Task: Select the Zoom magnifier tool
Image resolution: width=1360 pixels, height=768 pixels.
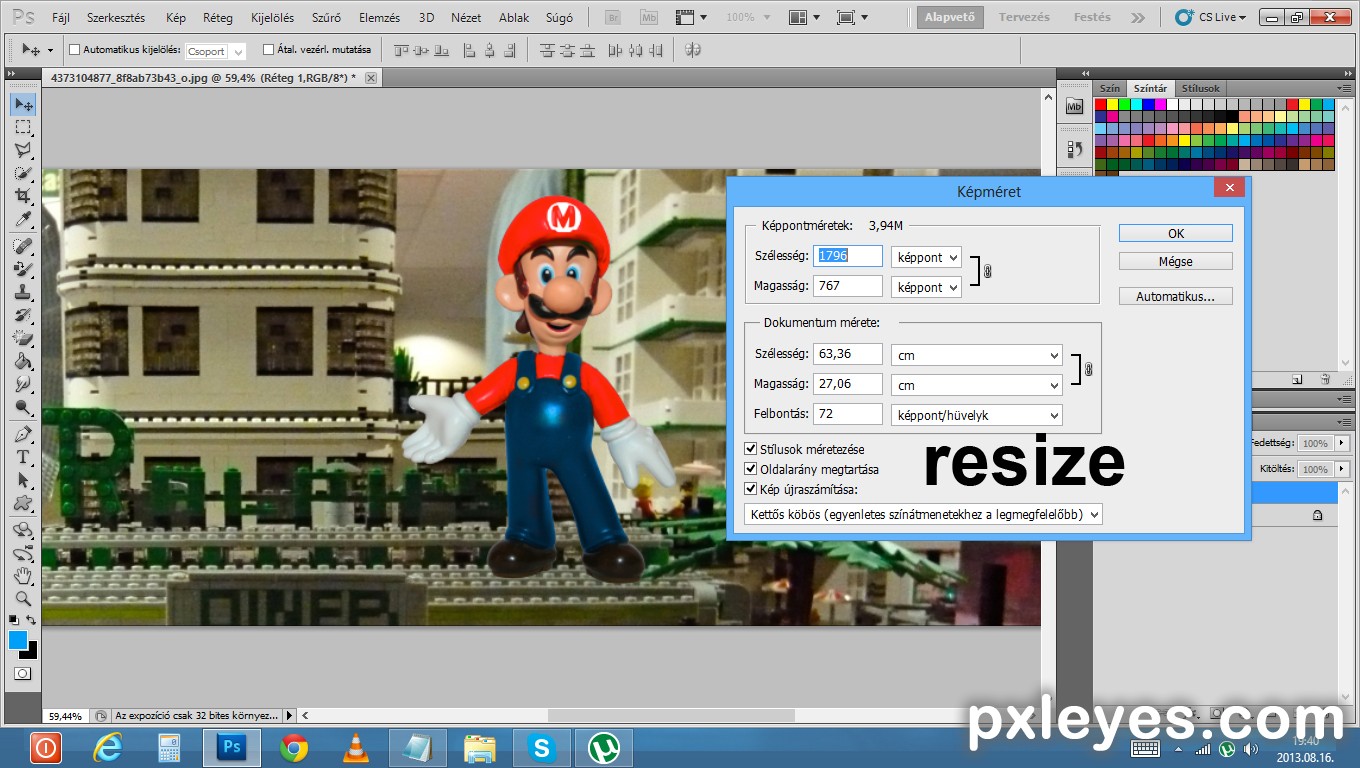Action: pos(23,599)
